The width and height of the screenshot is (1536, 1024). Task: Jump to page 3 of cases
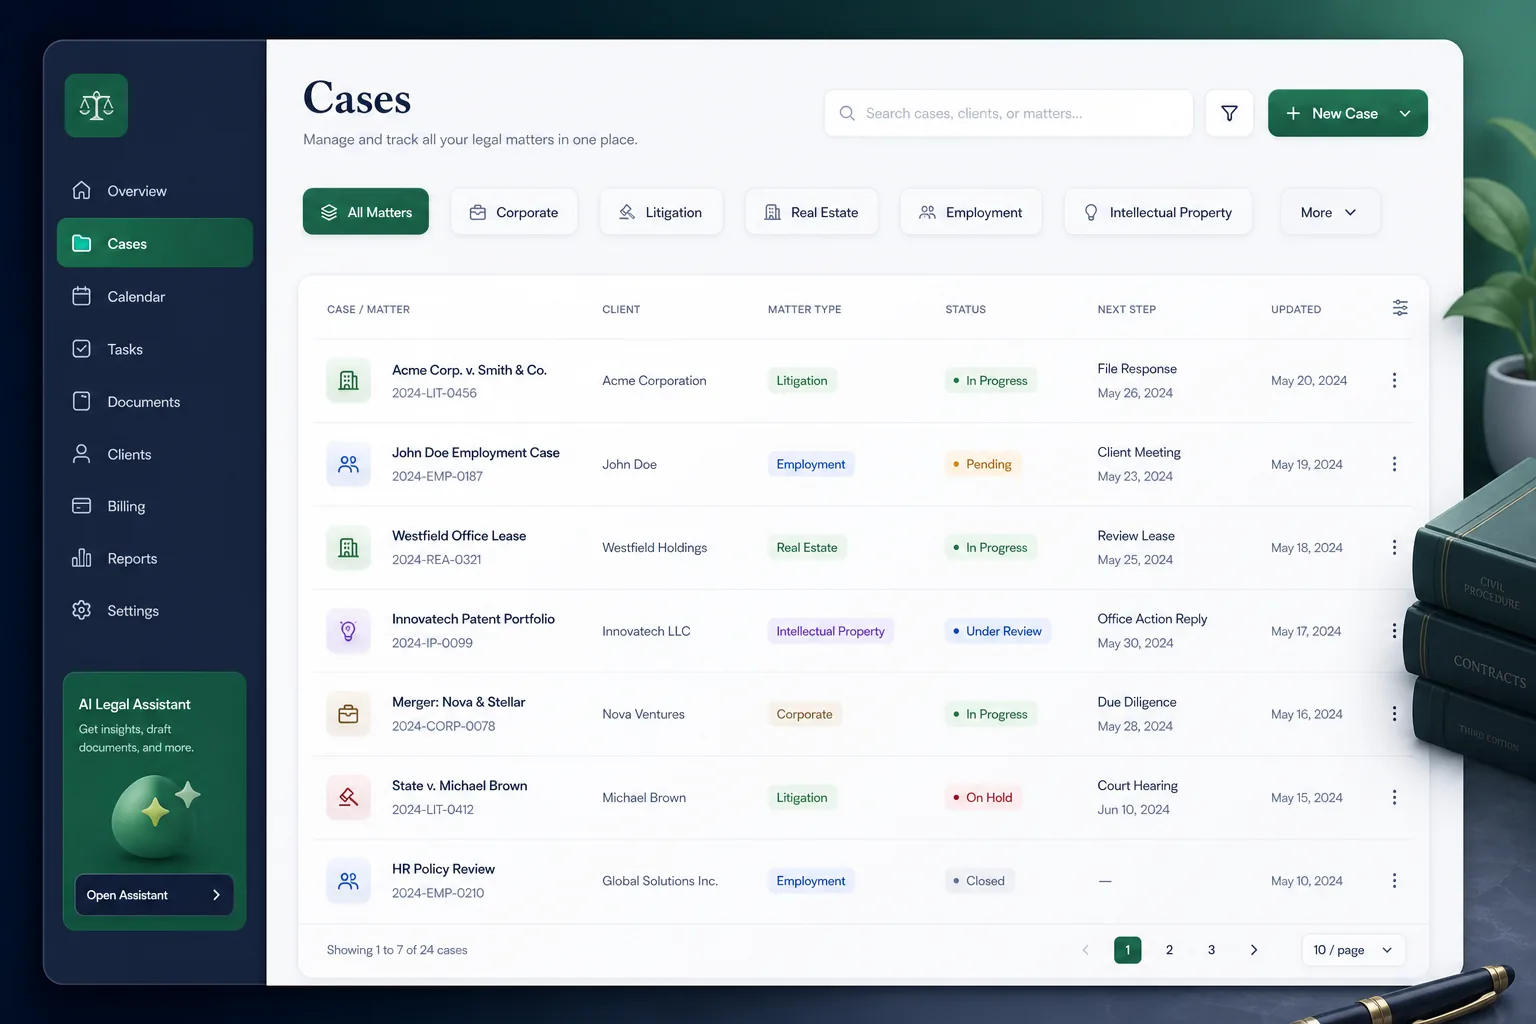tap(1211, 950)
